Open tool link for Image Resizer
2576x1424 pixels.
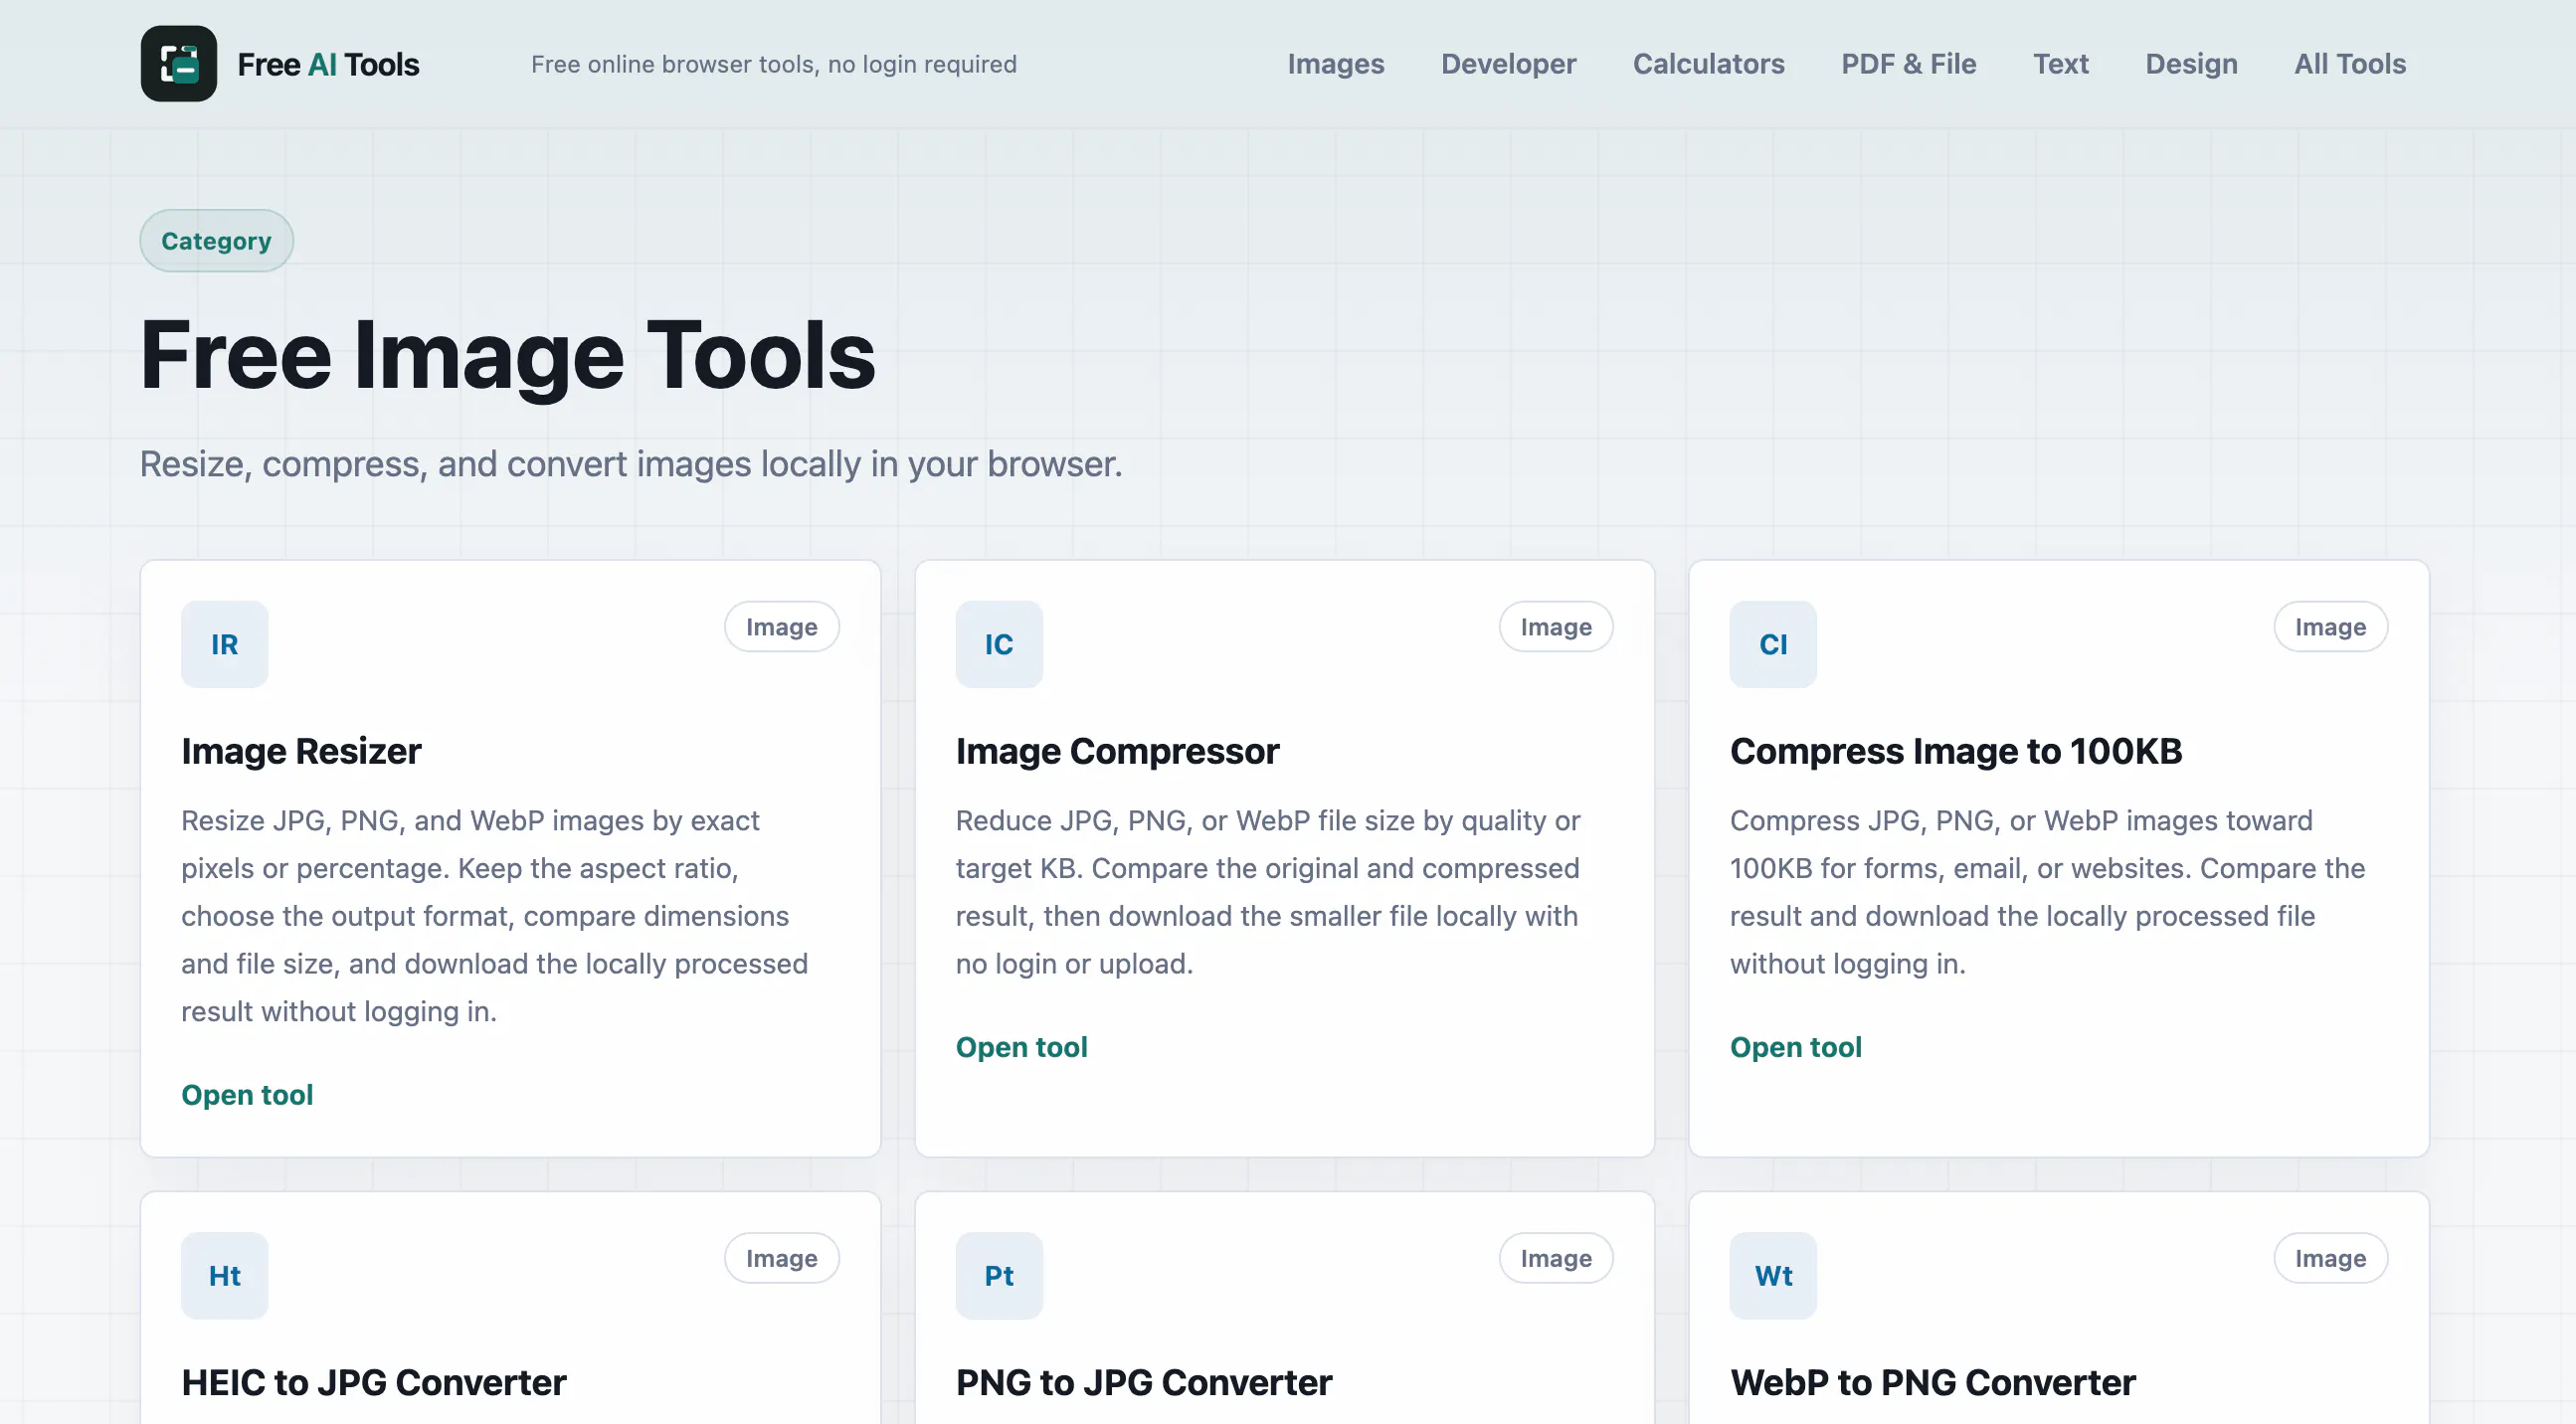[x=247, y=1095]
